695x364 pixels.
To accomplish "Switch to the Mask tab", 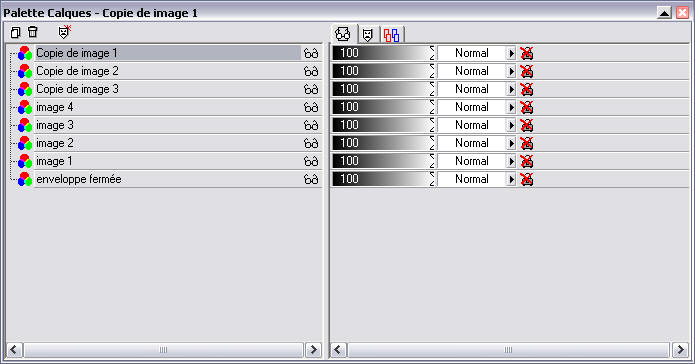I will tap(367, 34).
